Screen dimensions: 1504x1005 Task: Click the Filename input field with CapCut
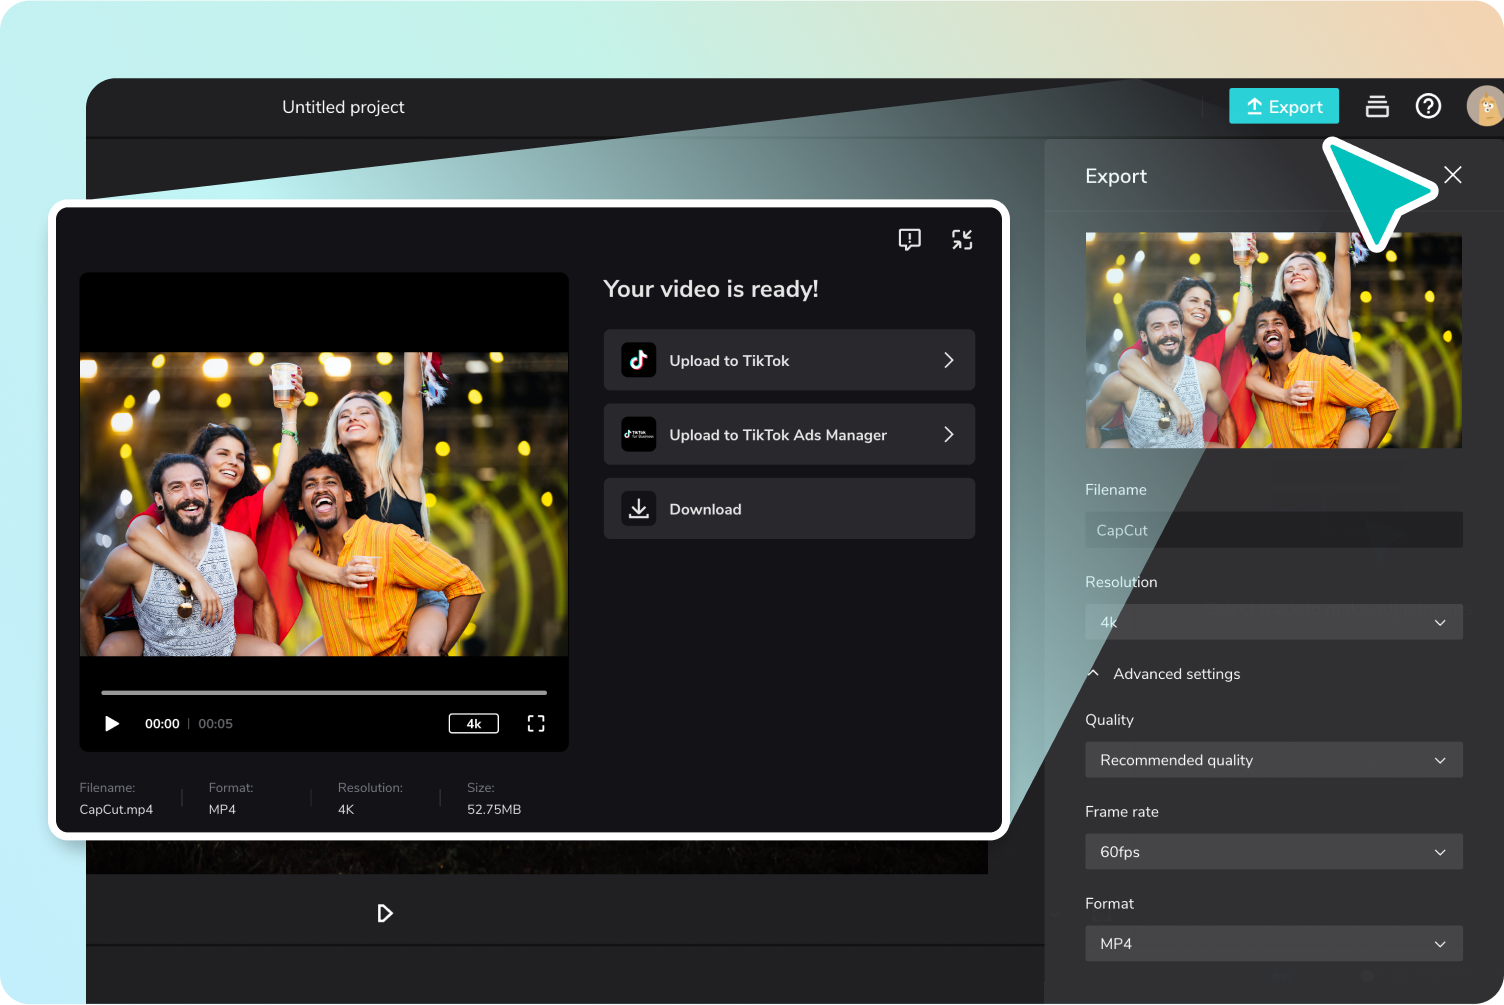[1273, 530]
